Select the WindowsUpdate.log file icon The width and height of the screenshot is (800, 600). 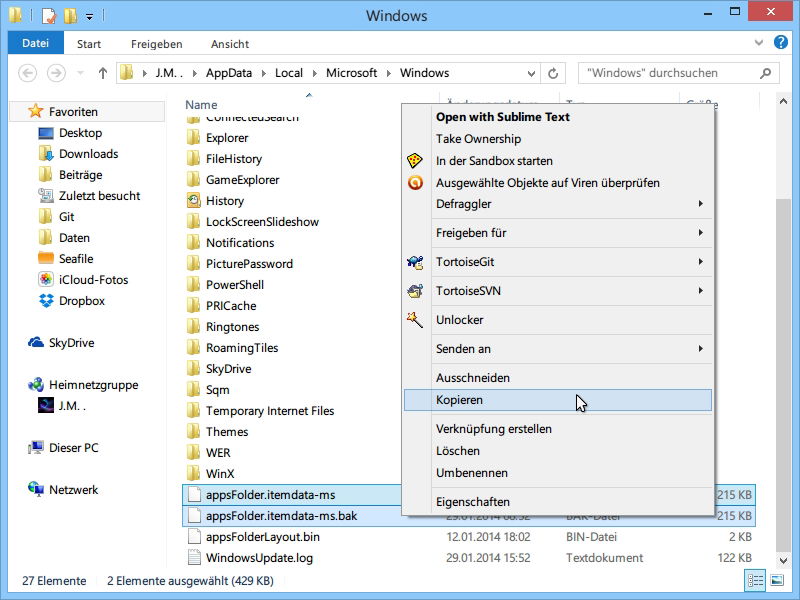(x=194, y=558)
